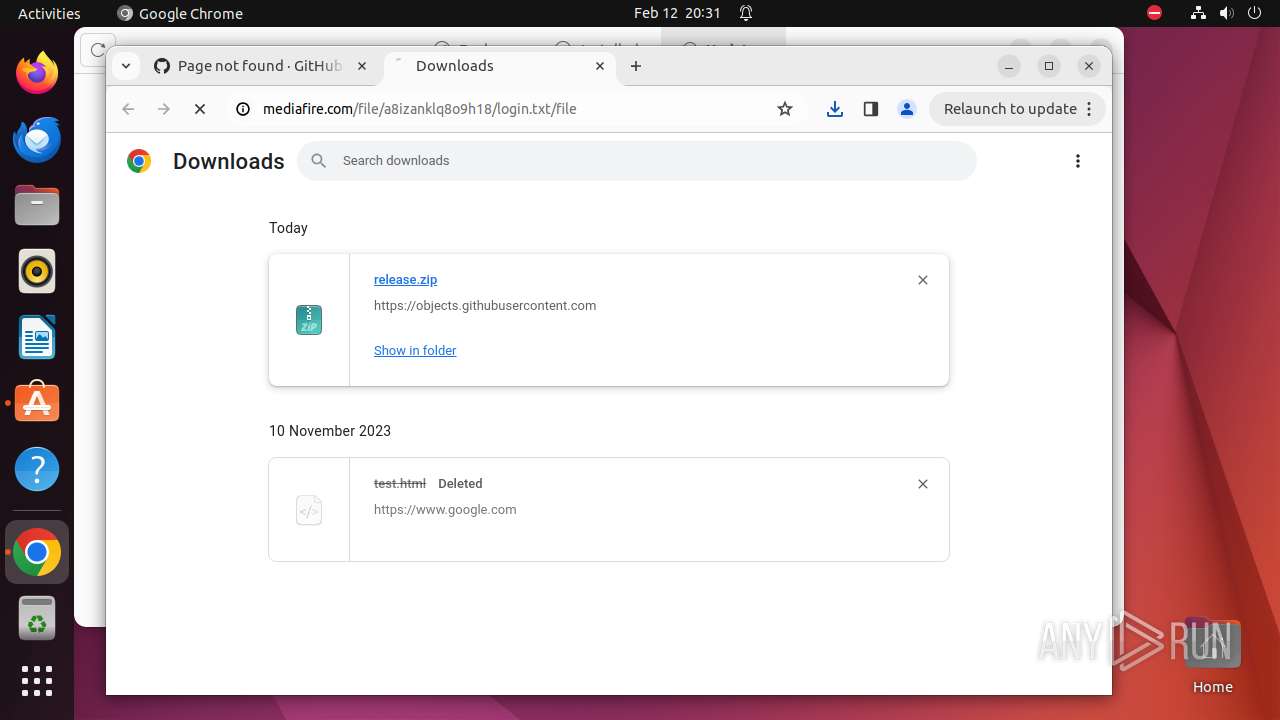Open the Activities overview
The width and height of the screenshot is (1280, 720).
click(x=49, y=13)
